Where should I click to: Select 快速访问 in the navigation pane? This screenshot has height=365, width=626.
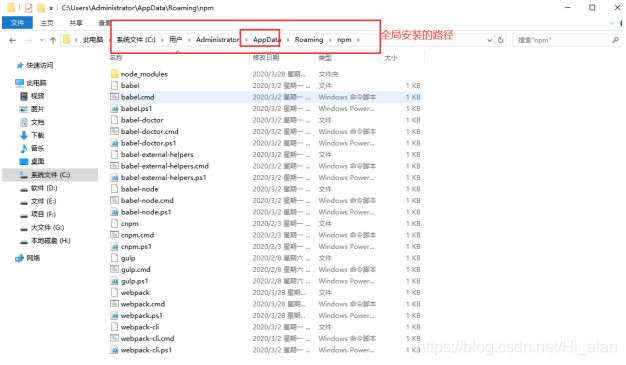point(35,65)
